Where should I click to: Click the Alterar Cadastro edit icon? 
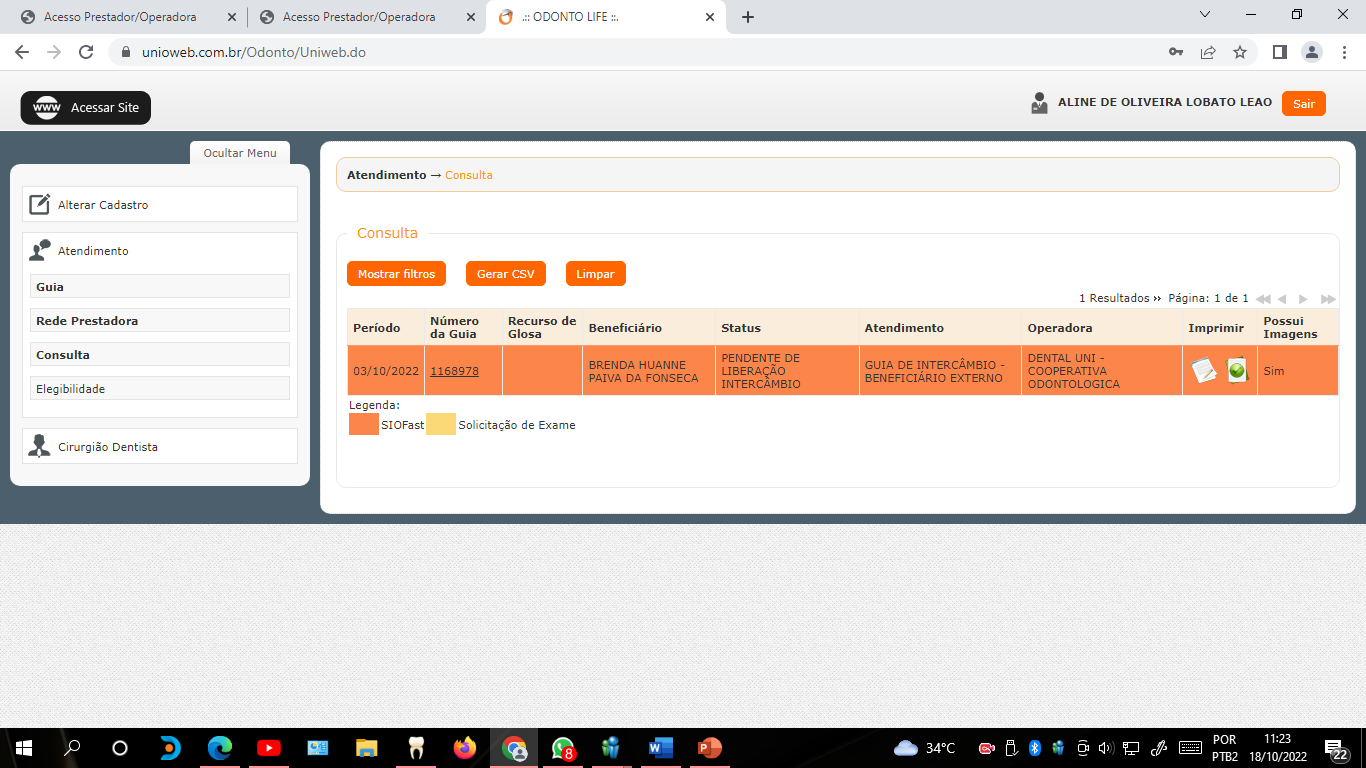tap(39, 205)
